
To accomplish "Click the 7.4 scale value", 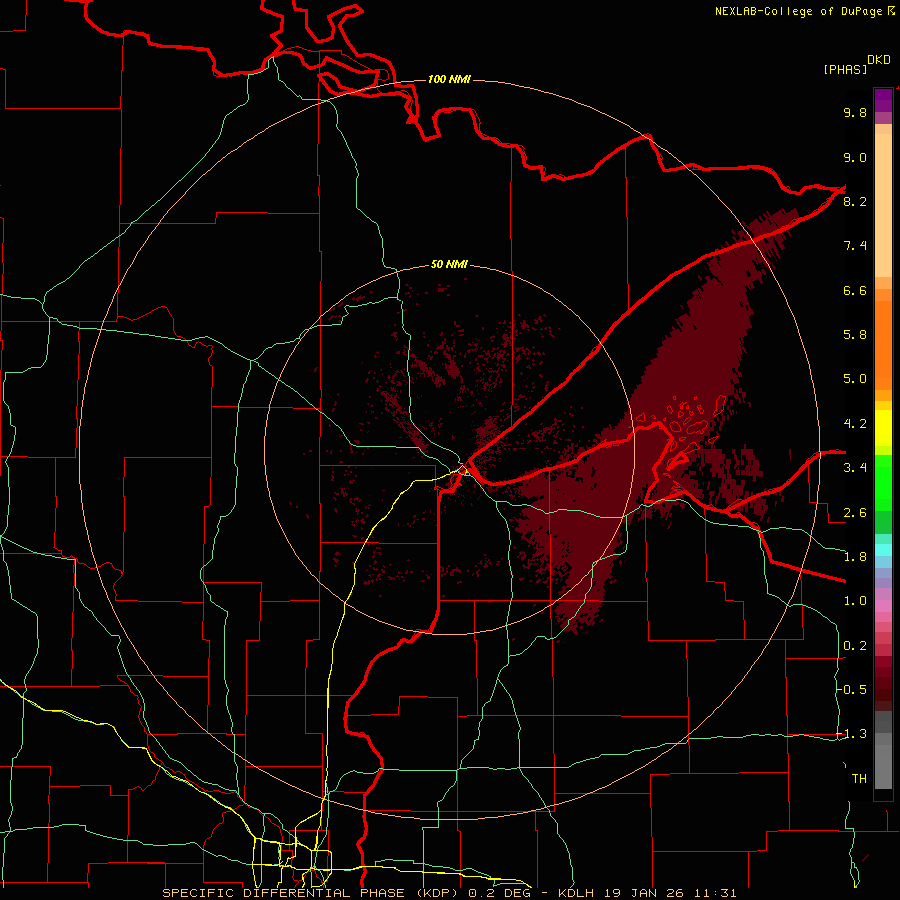I will (855, 246).
